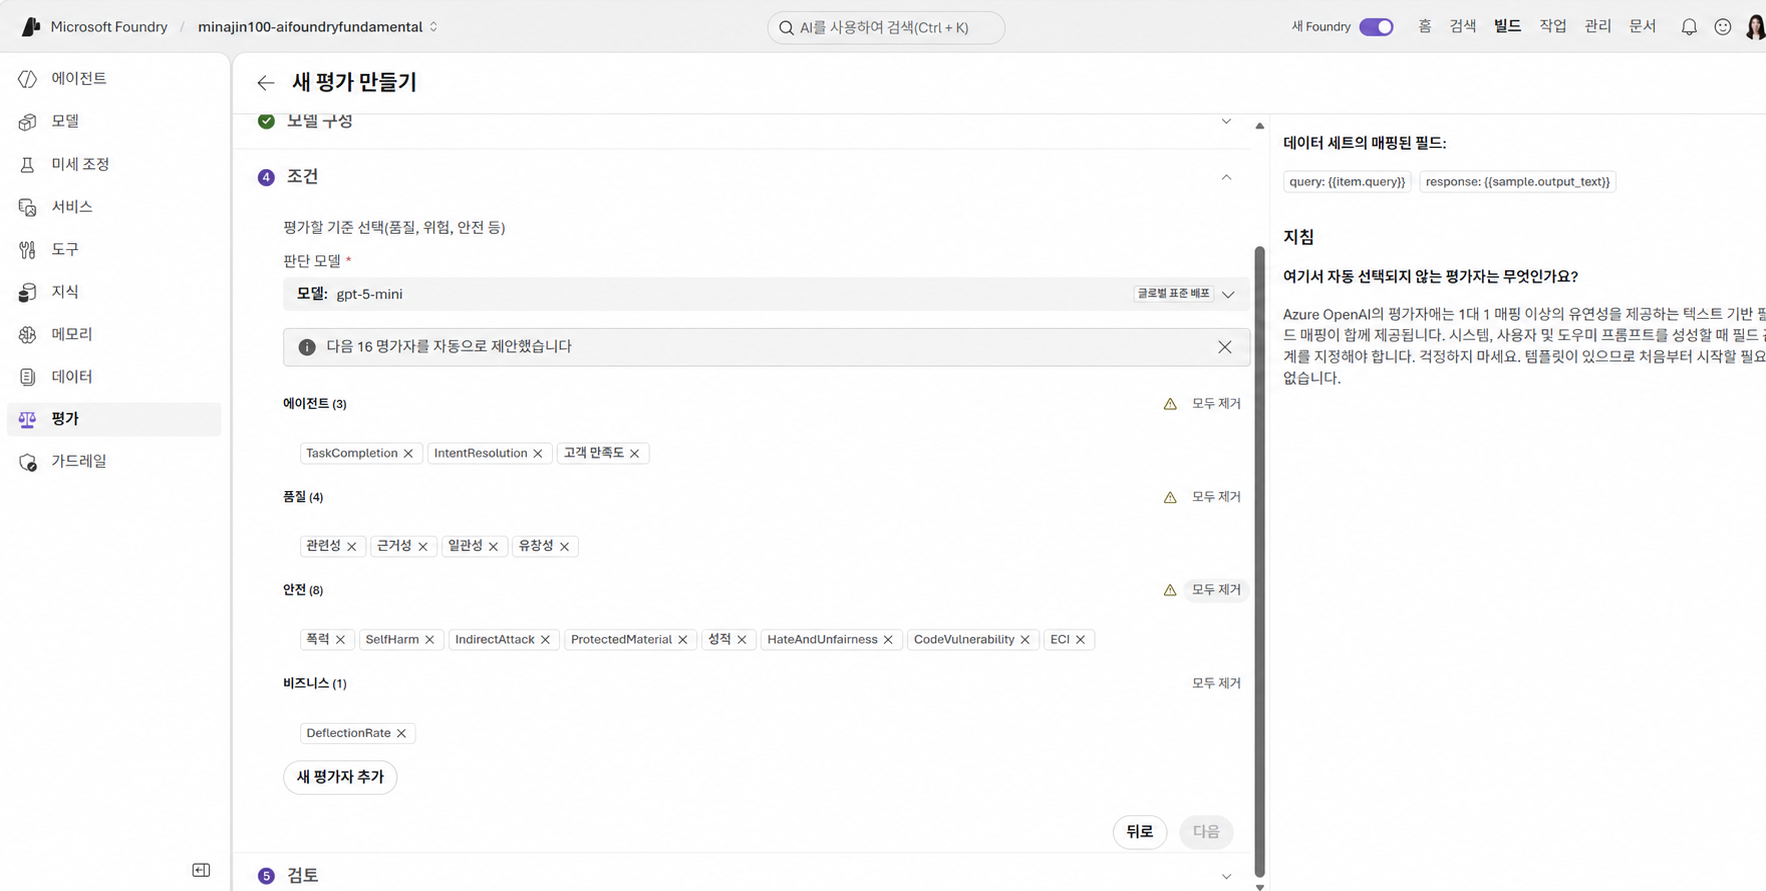Go to the 작업 top menu
Viewport: 1766px width, 891px height.
coord(1552,27)
